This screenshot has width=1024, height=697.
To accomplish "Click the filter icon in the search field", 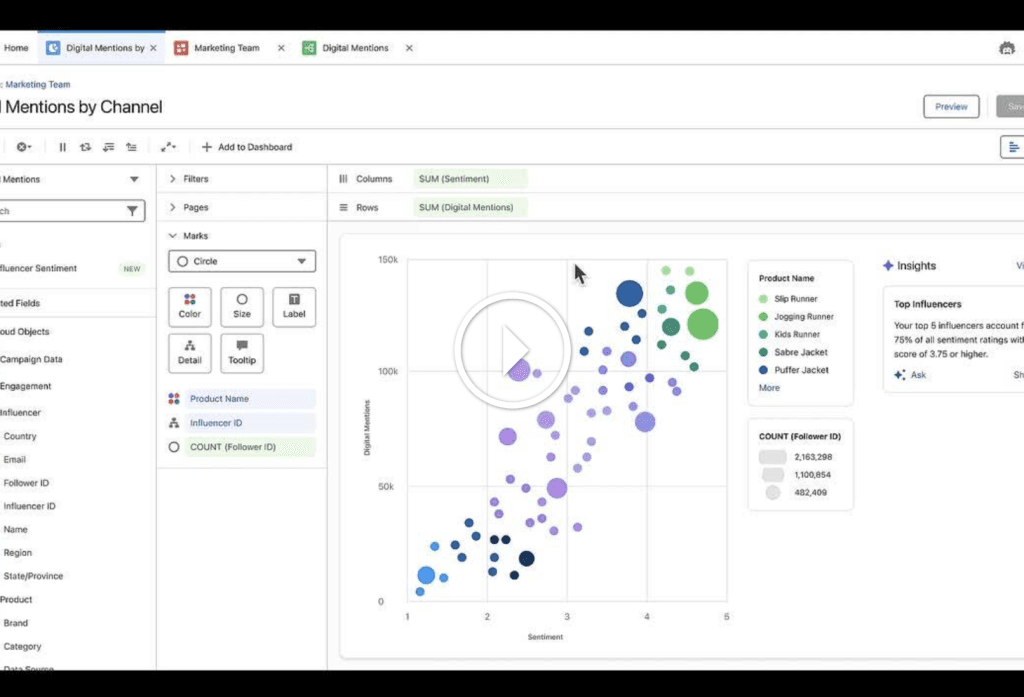I will point(132,211).
